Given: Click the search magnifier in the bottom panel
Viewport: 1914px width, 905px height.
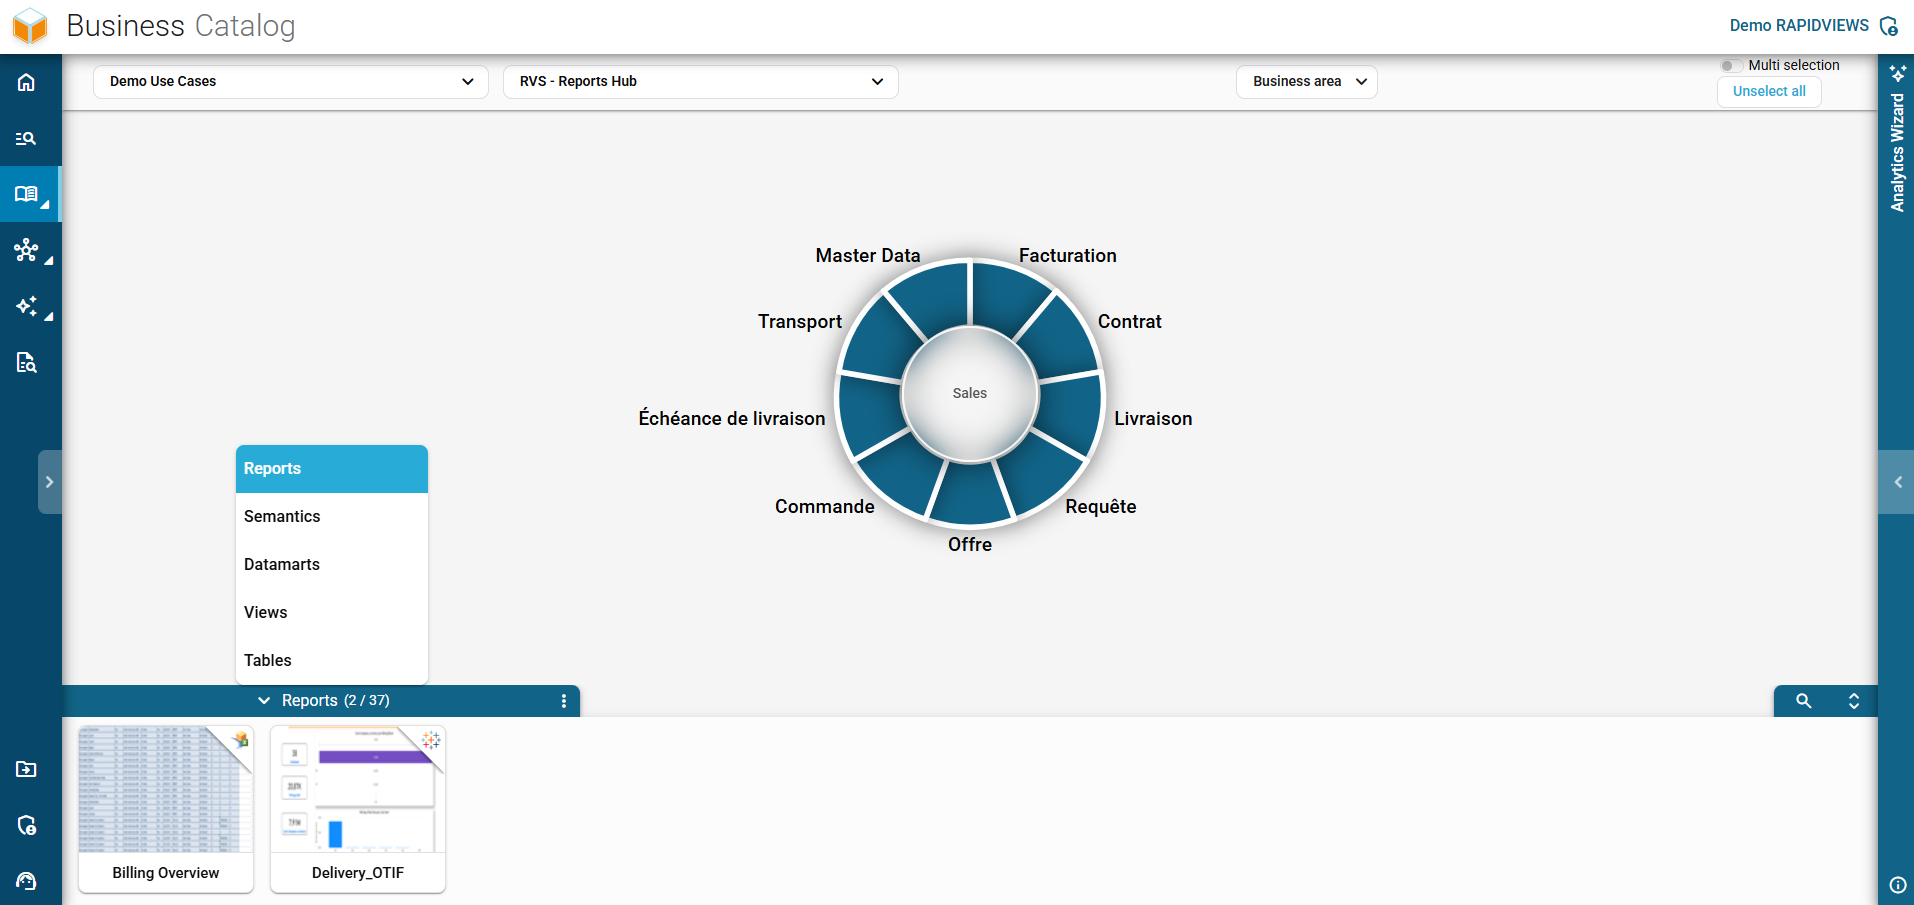Looking at the screenshot, I should (x=1803, y=701).
